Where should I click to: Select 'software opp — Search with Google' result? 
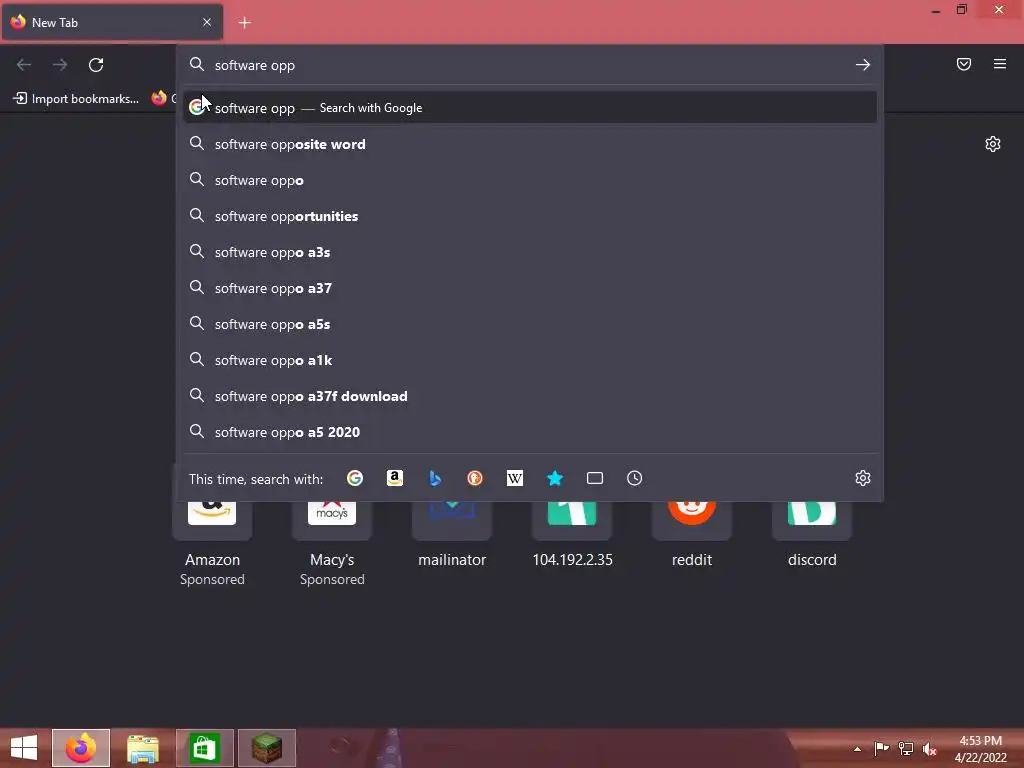point(530,108)
